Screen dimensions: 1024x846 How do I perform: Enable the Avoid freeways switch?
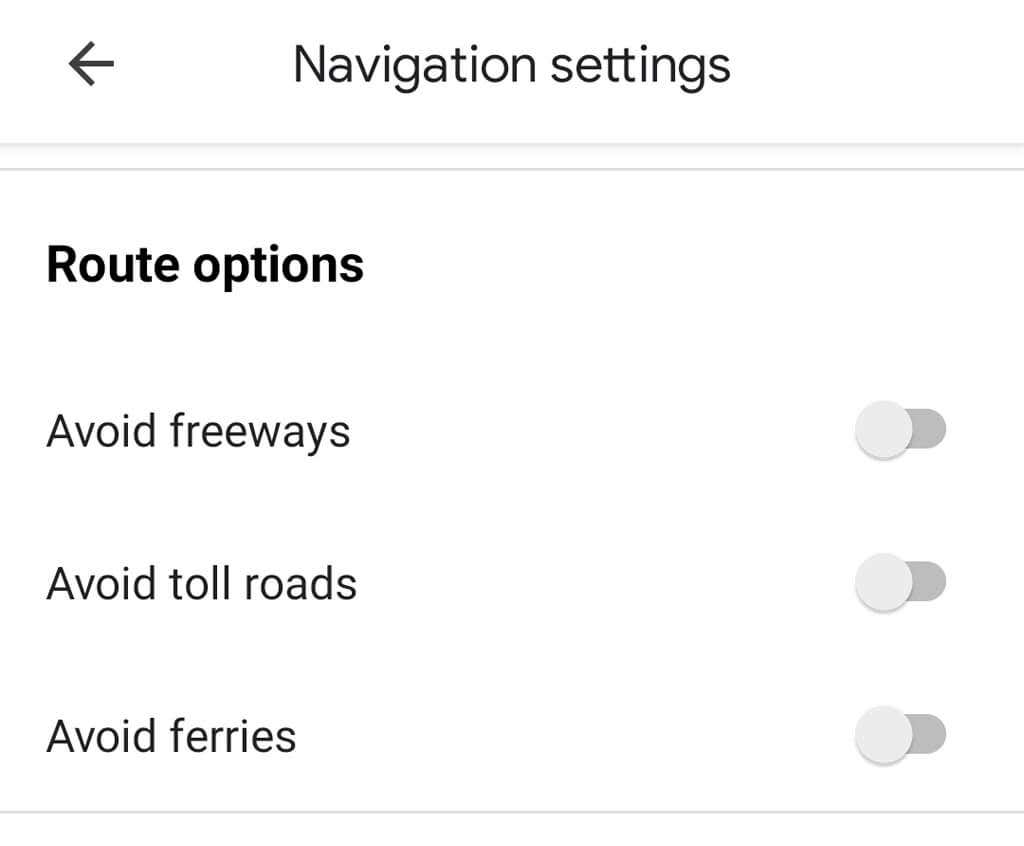tap(900, 431)
